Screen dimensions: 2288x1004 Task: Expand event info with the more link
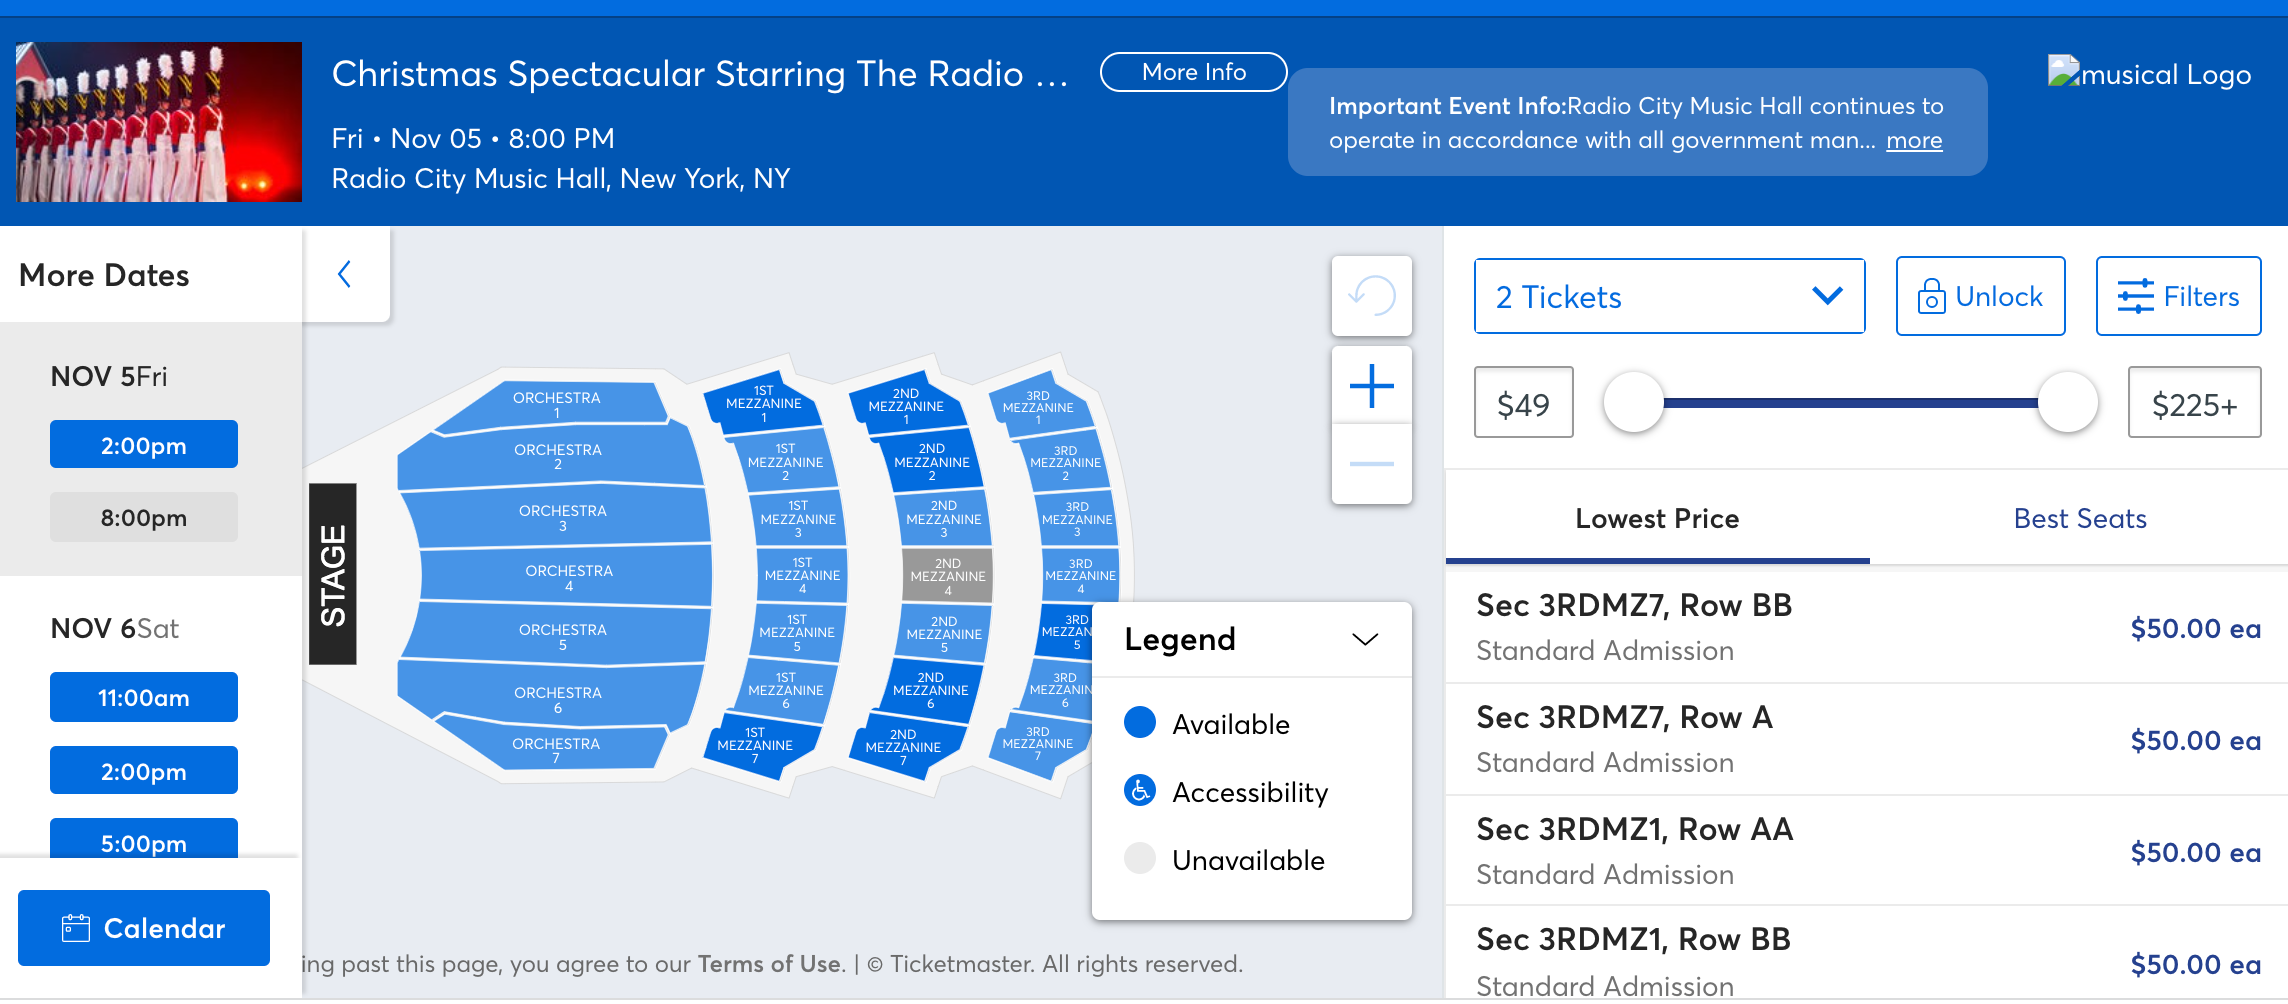[1914, 140]
